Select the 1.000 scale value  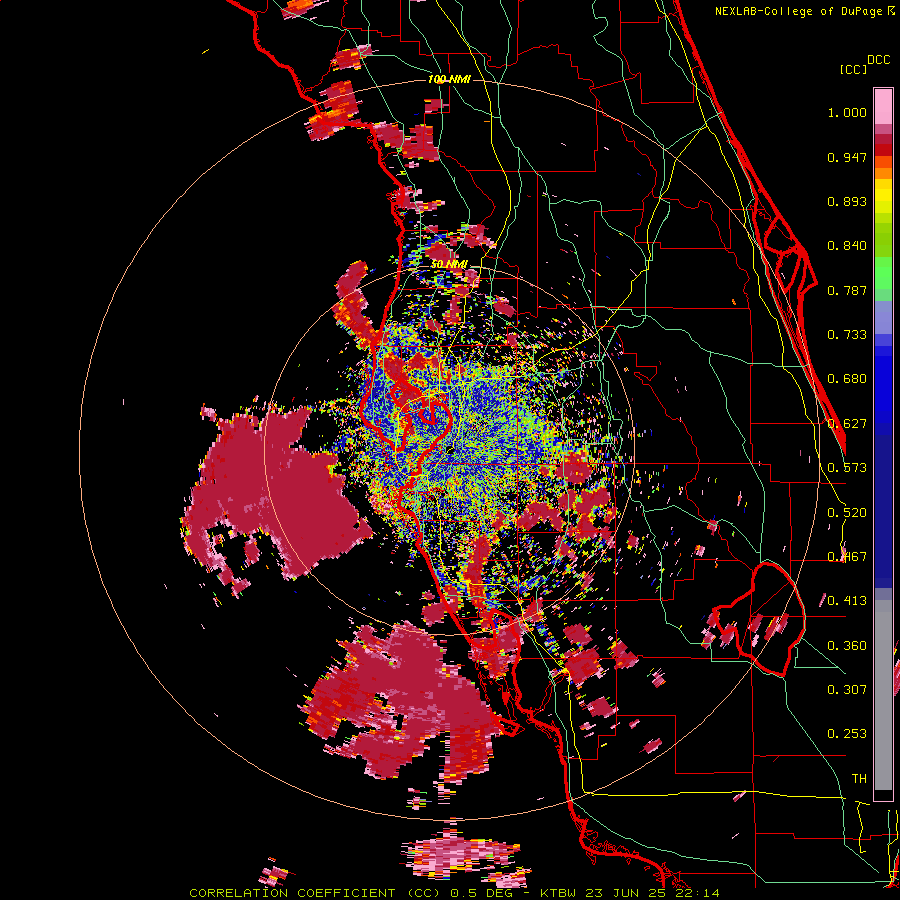click(847, 112)
